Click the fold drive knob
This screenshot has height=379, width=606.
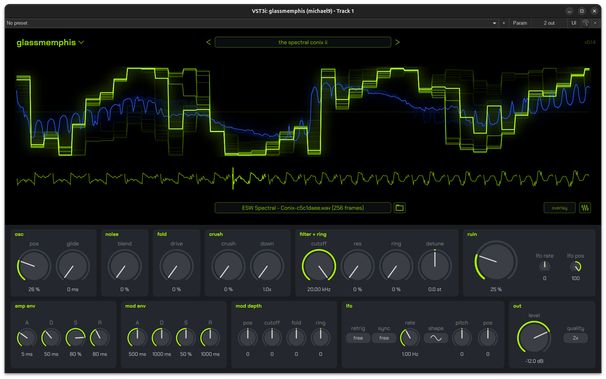click(x=176, y=266)
